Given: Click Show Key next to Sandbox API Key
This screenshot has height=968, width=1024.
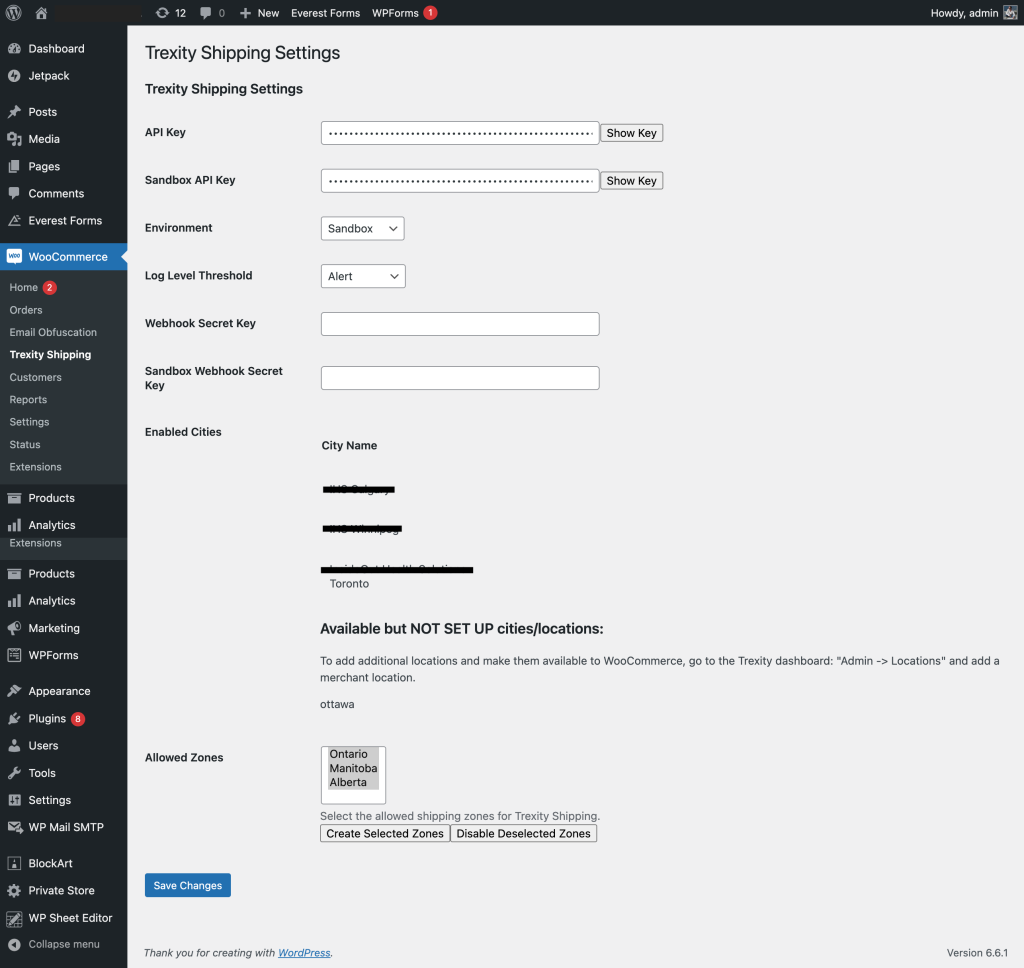Looking at the screenshot, I should [x=632, y=181].
